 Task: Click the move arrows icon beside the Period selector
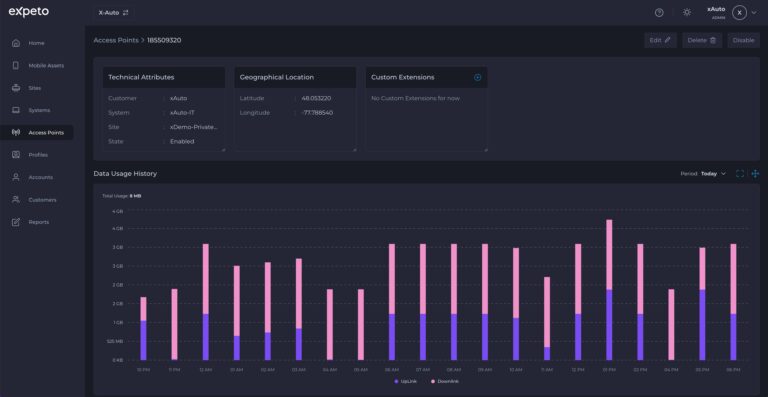click(x=755, y=174)
